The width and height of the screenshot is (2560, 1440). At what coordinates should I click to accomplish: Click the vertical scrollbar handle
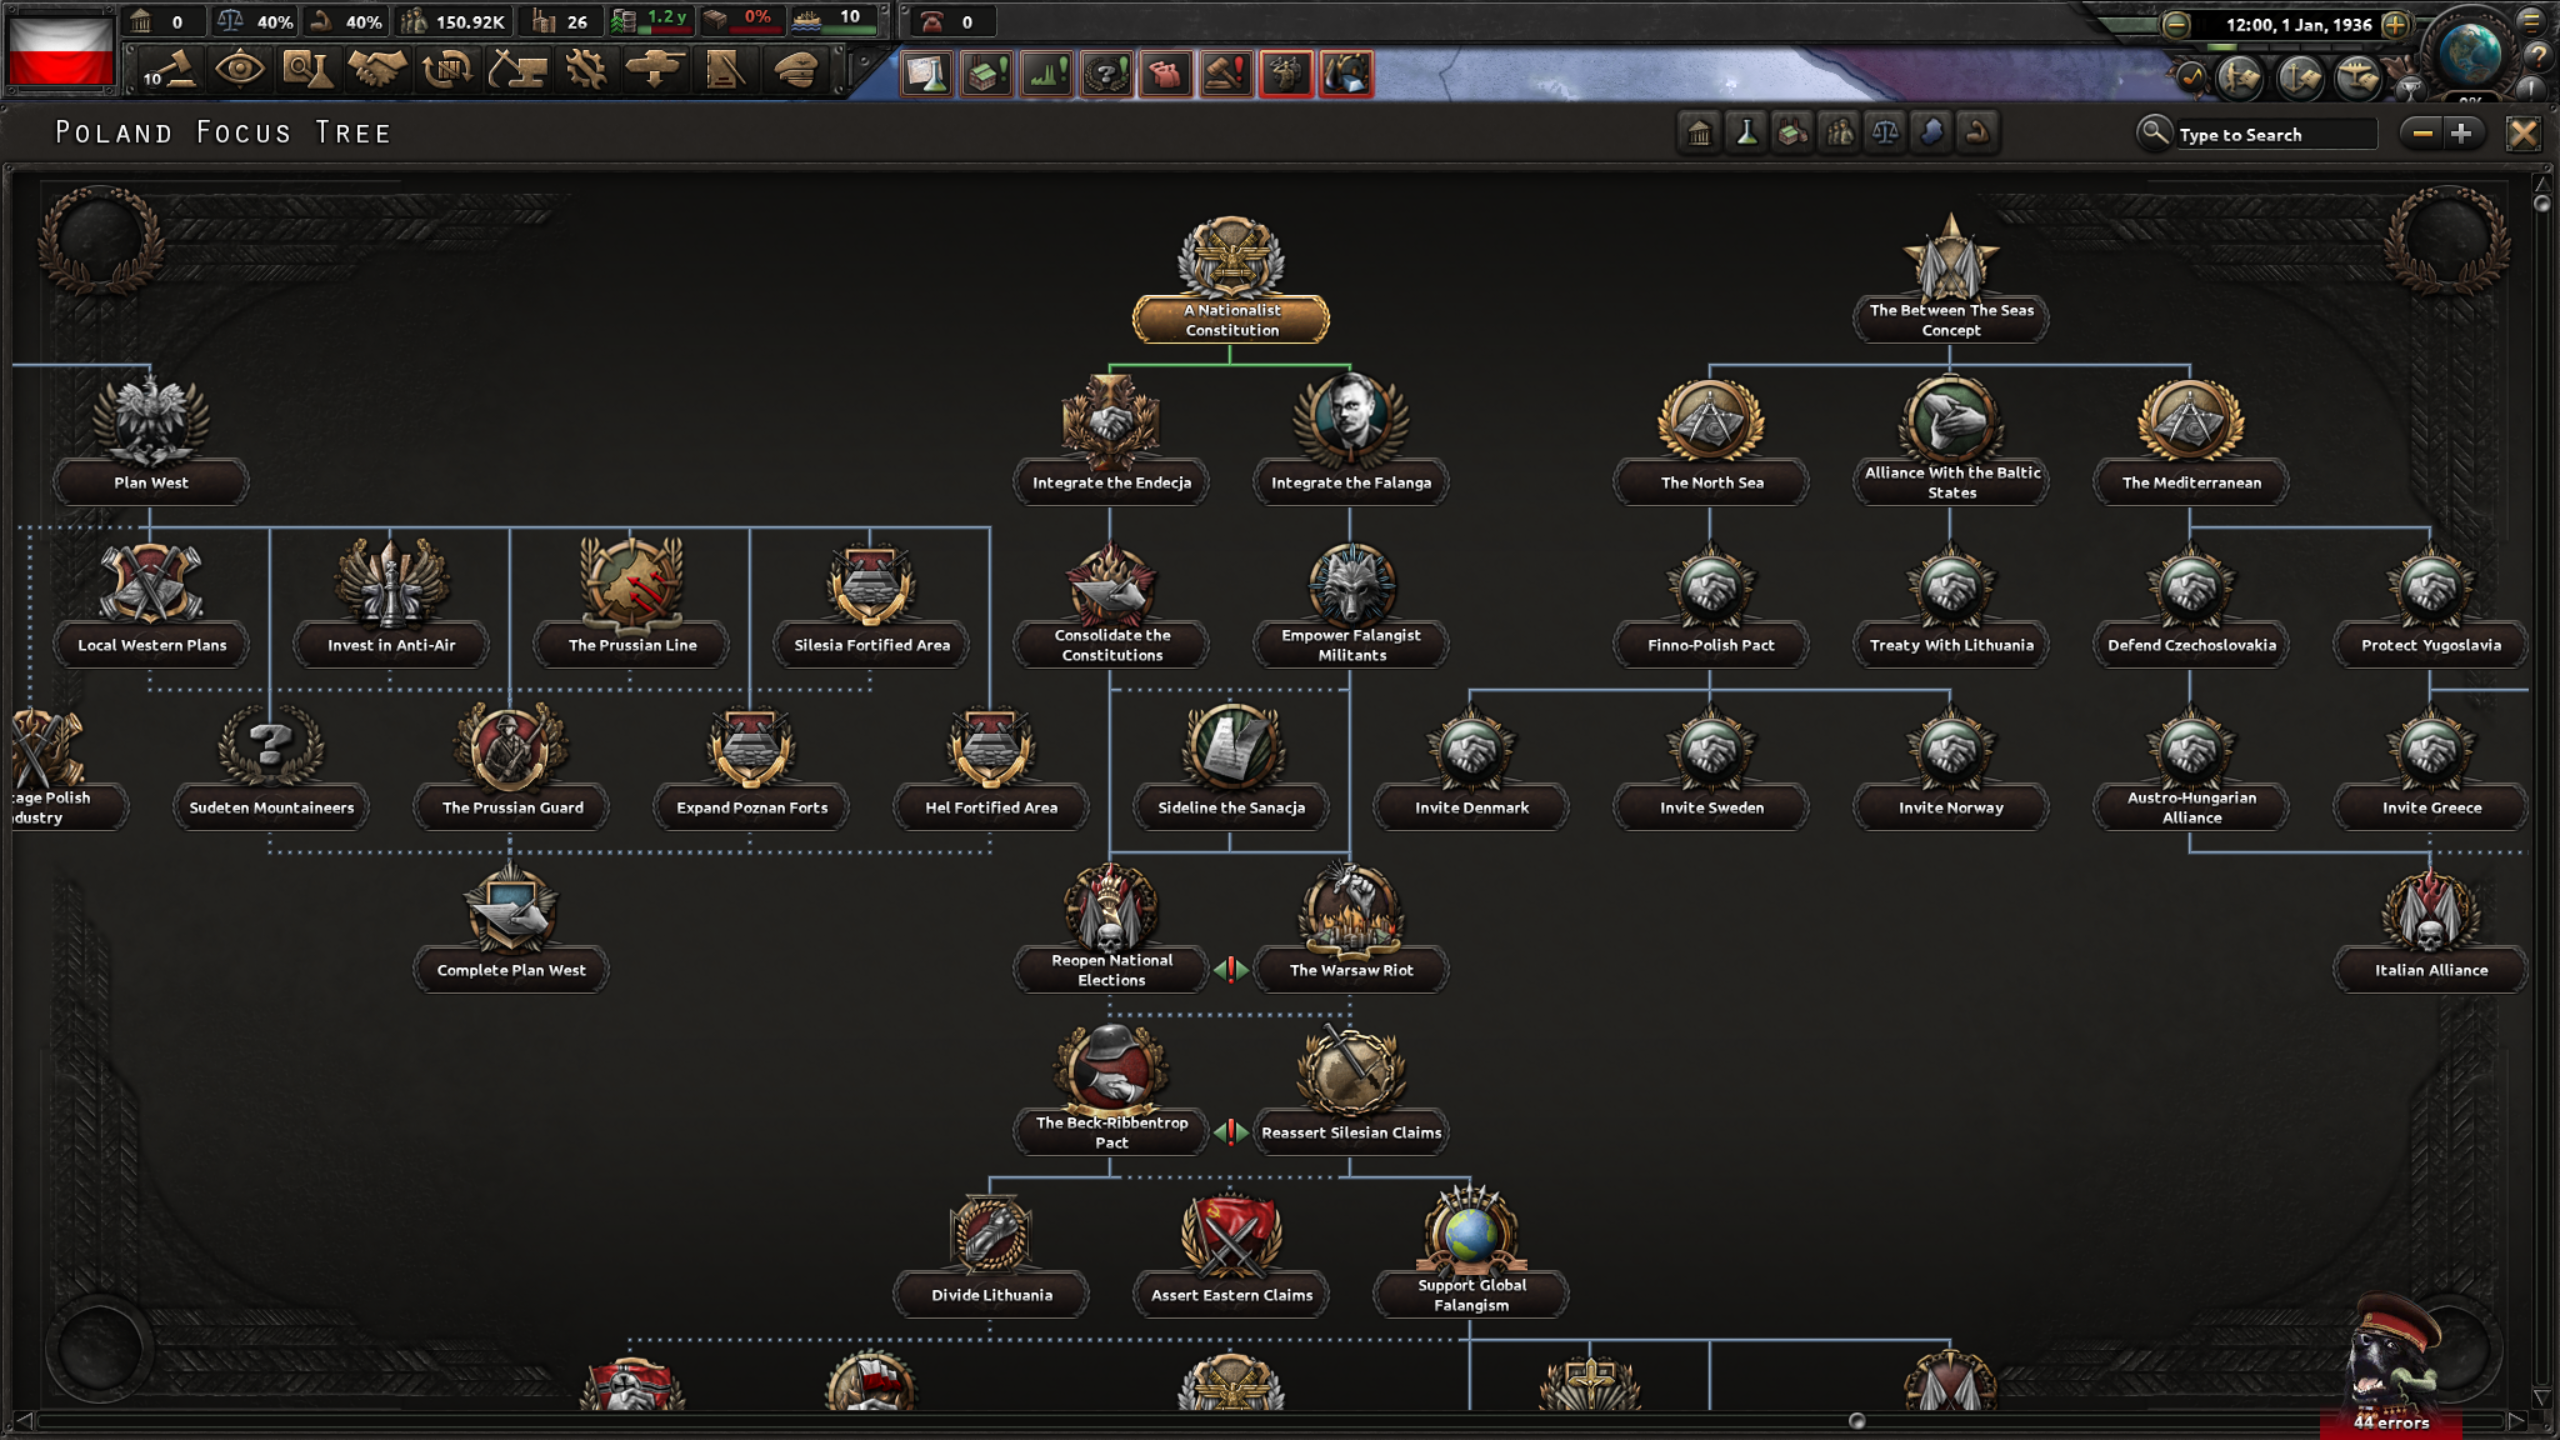2542,203
